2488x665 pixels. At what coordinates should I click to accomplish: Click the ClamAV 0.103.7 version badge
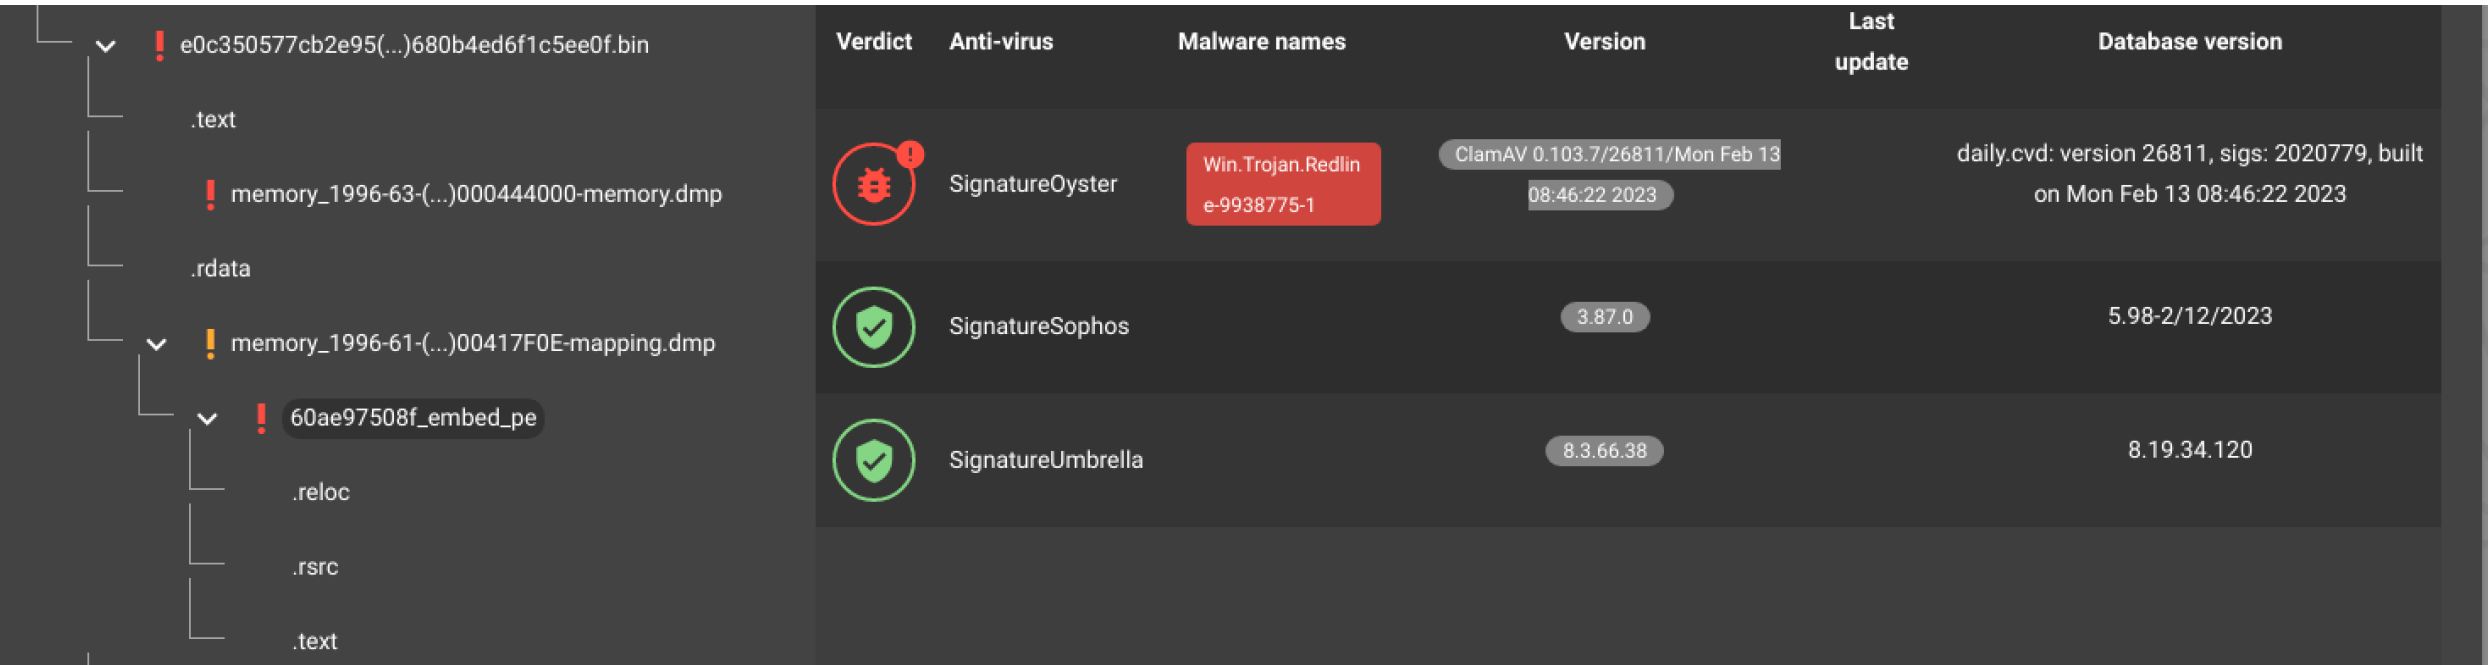[1609, 174]
